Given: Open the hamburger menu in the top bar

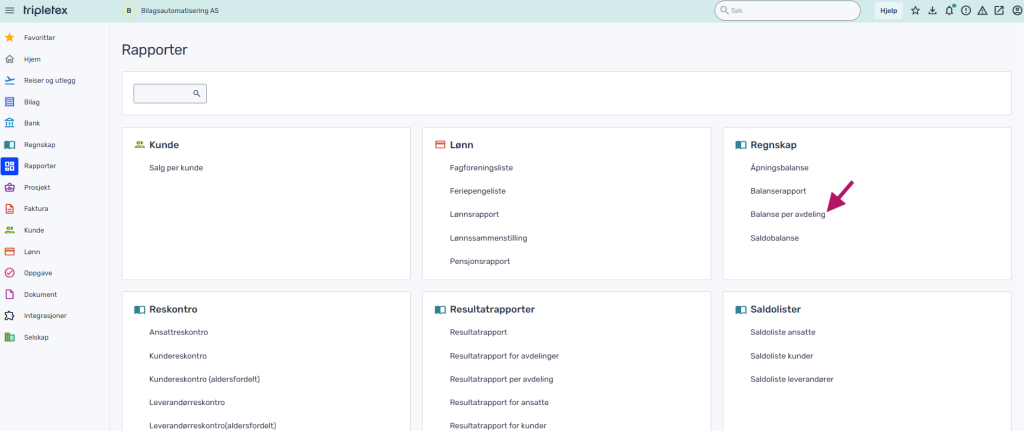Looking at the screenshot, I should coord(9,10).
